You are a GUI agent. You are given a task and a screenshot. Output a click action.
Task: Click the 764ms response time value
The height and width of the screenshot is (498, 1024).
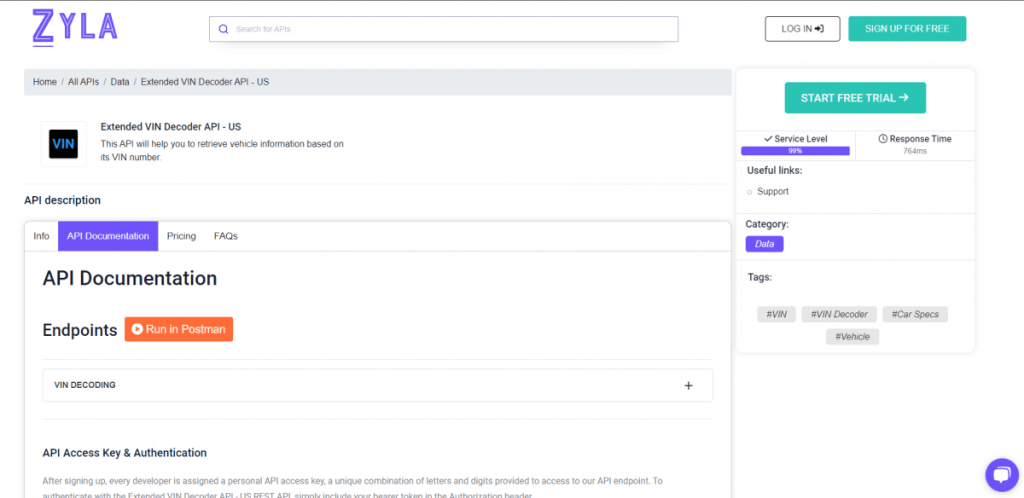pos(915,151)
